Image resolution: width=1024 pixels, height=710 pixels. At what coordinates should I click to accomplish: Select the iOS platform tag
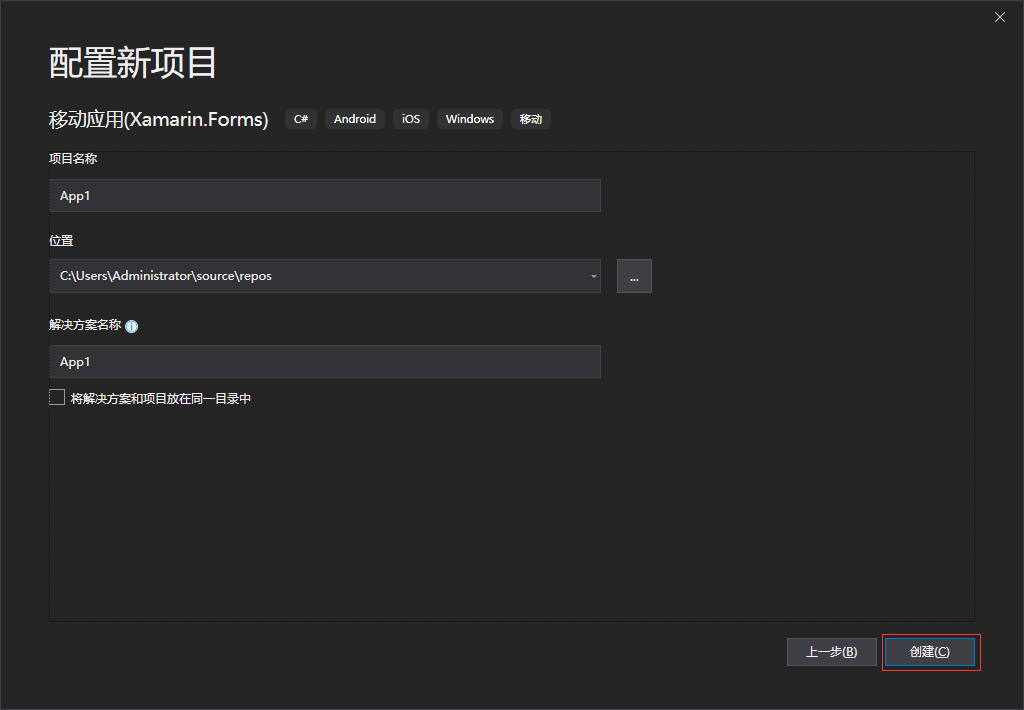[x=411, y=119]
